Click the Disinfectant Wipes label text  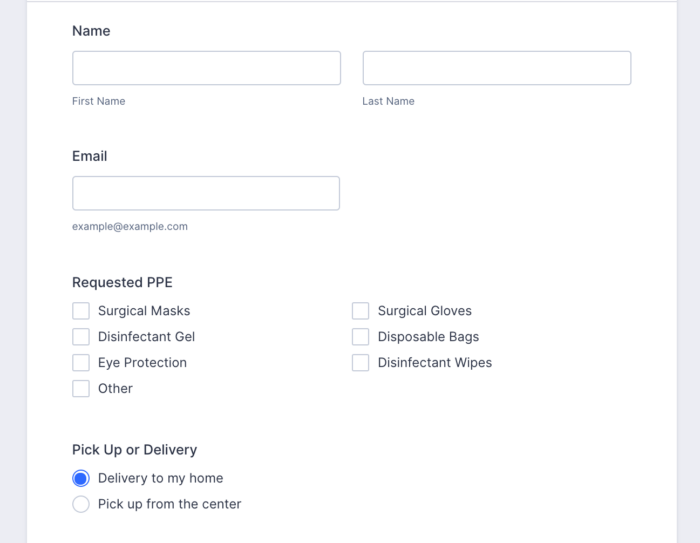pos(434,363)
